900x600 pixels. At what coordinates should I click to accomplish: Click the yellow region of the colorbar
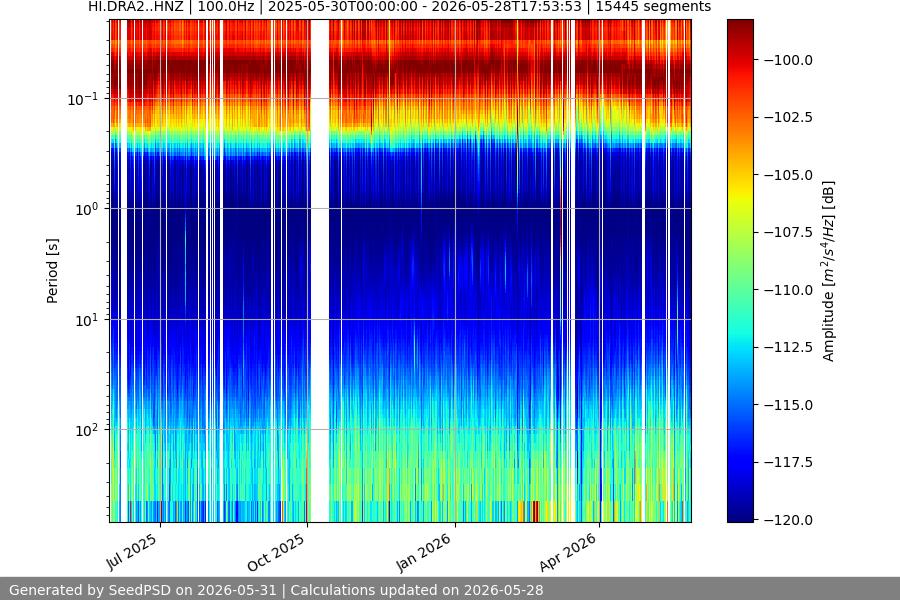click(740, 195)
